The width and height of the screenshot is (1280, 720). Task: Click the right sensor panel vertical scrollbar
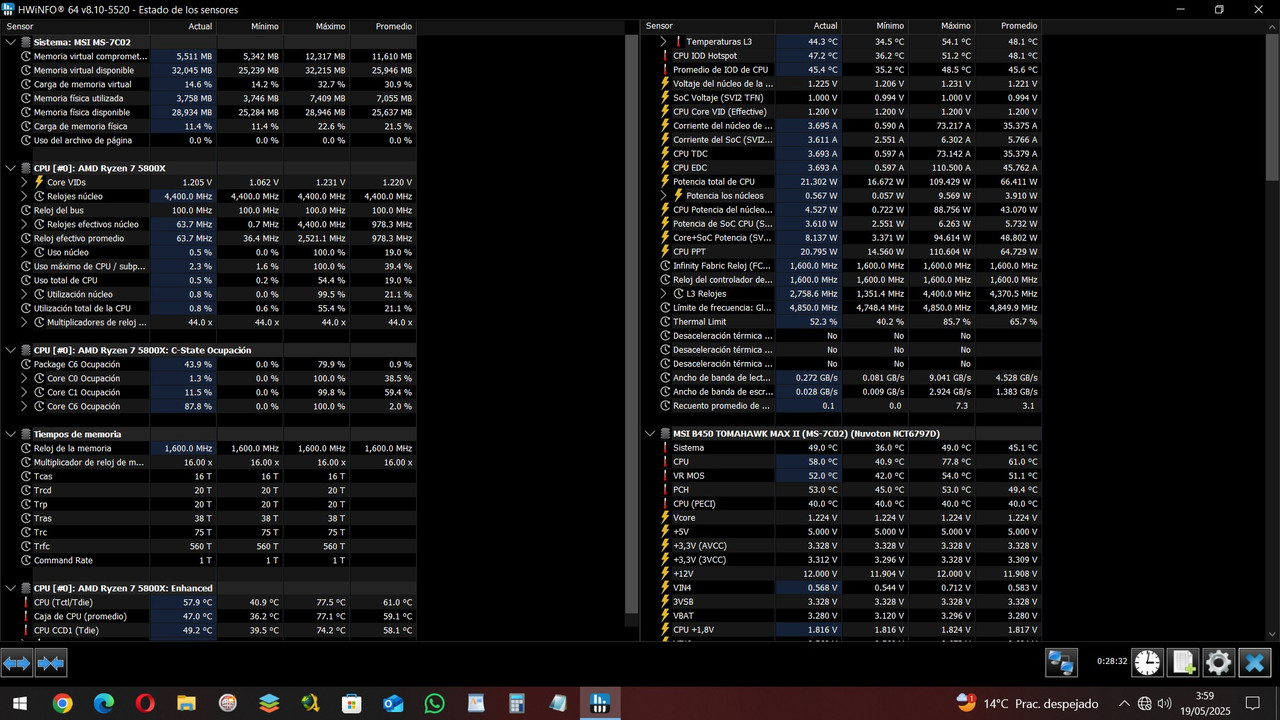tap(1272, 109)
